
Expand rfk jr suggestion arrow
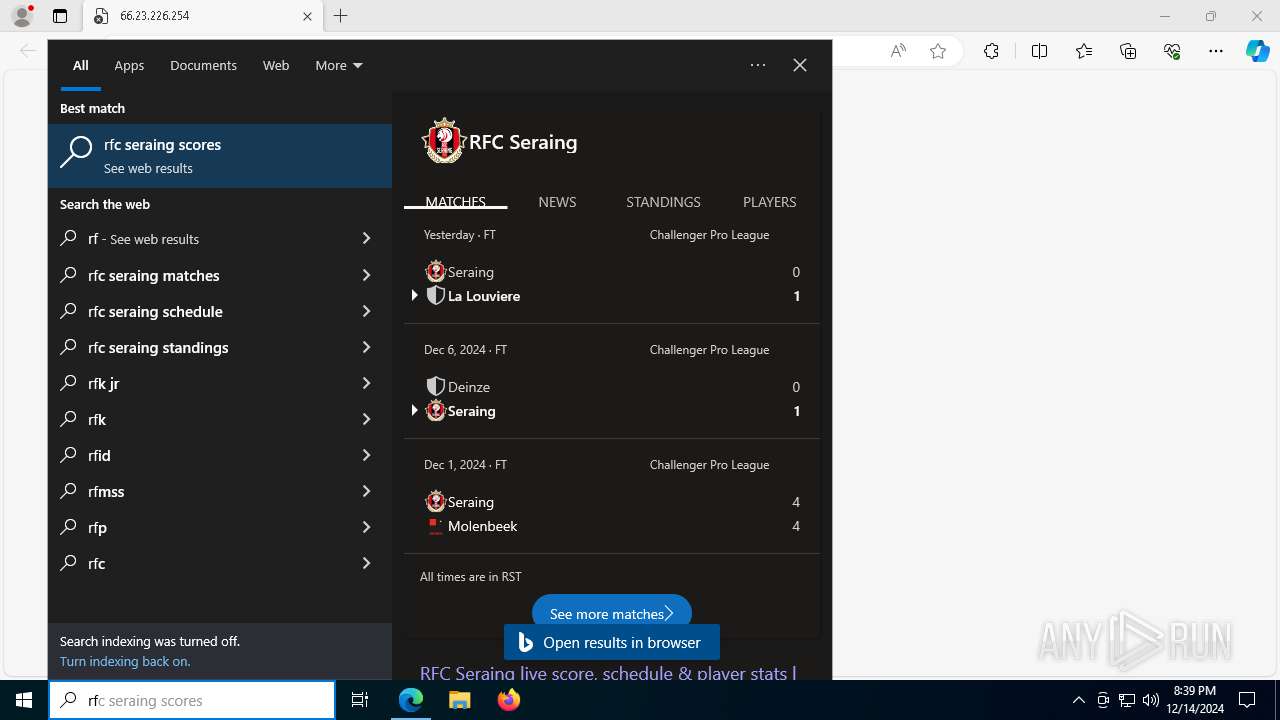(366, 382)
